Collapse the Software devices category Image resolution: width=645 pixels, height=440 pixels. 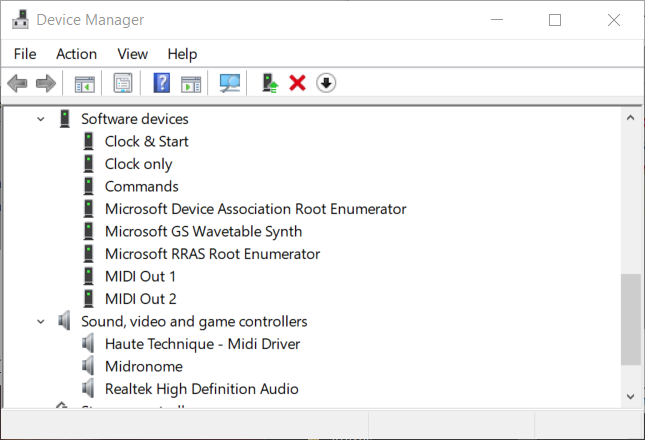point(41,119)
